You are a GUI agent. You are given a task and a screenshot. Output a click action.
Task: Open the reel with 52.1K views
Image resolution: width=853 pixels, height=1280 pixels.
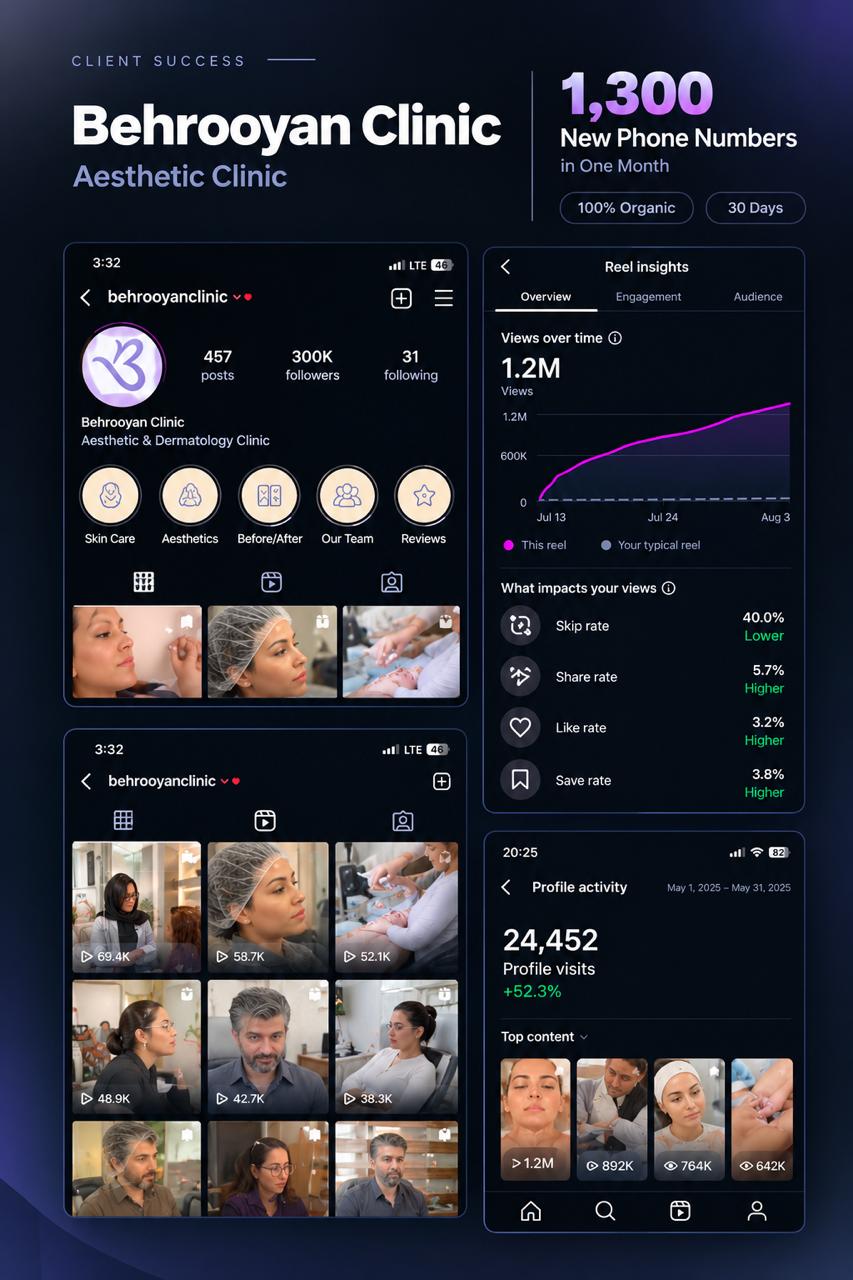(397, 907)
